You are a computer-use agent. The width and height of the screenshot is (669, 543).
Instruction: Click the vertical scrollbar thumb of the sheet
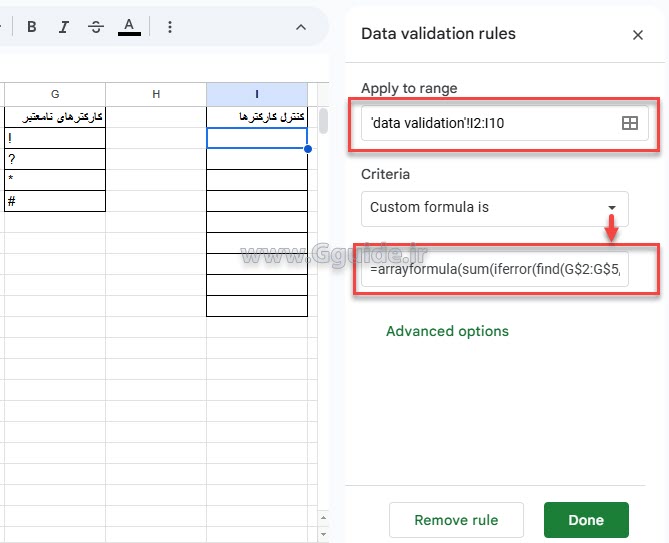[x=323, y=121]
